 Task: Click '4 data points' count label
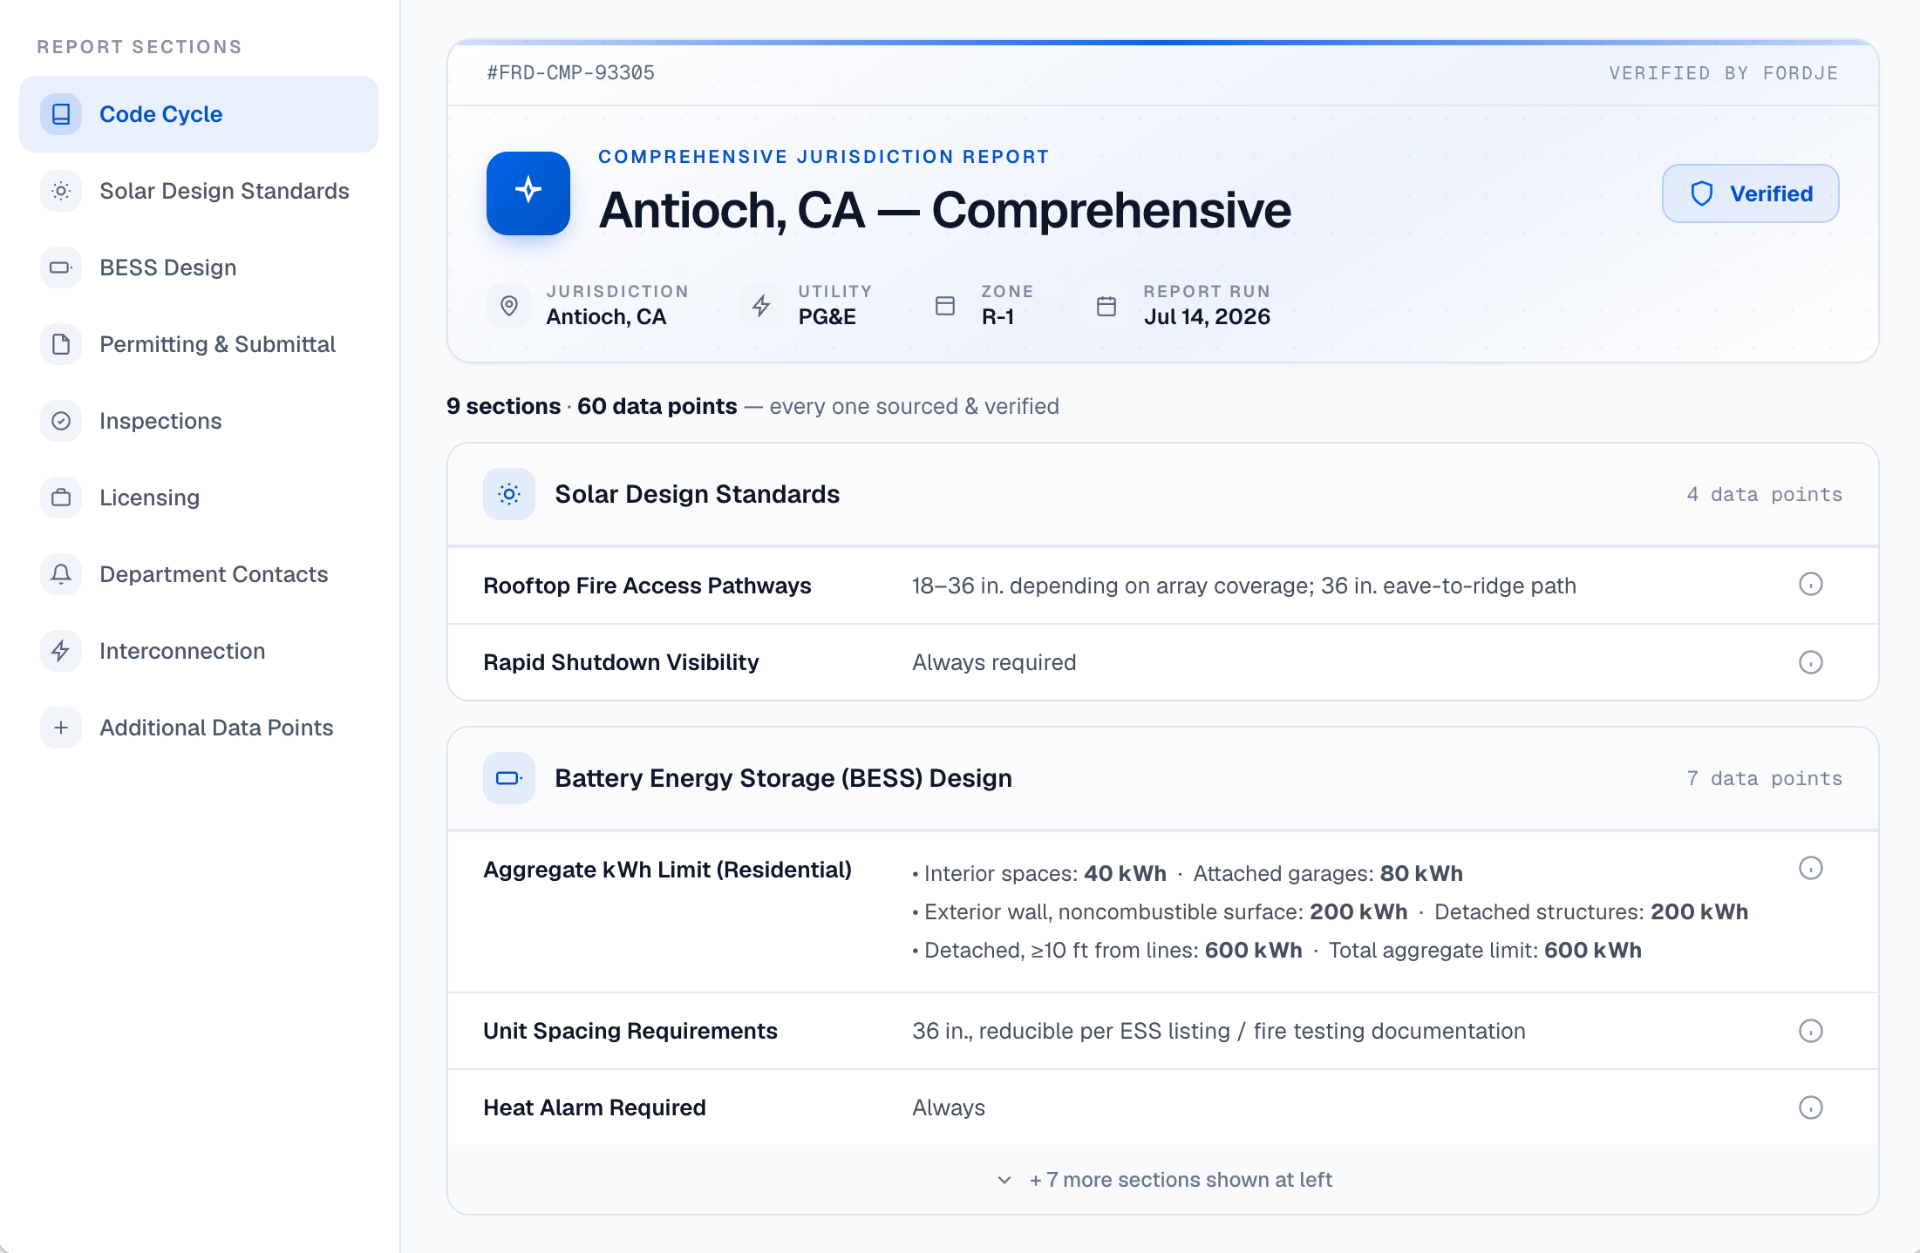point(1764,494)
